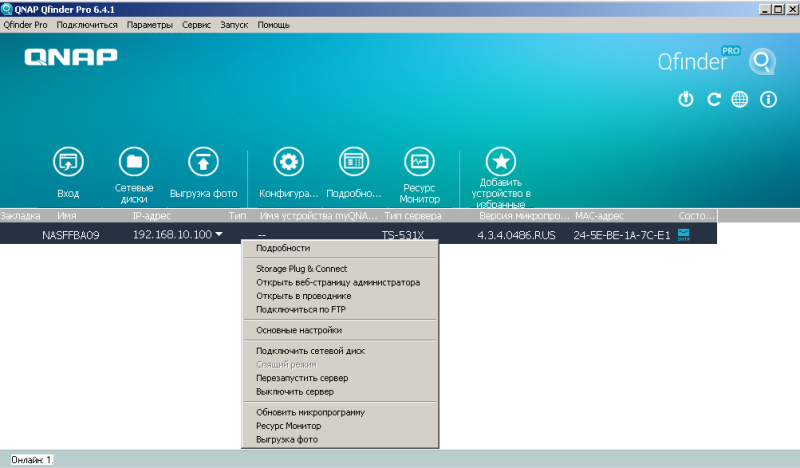Click the globe language icon

point(740,99)
